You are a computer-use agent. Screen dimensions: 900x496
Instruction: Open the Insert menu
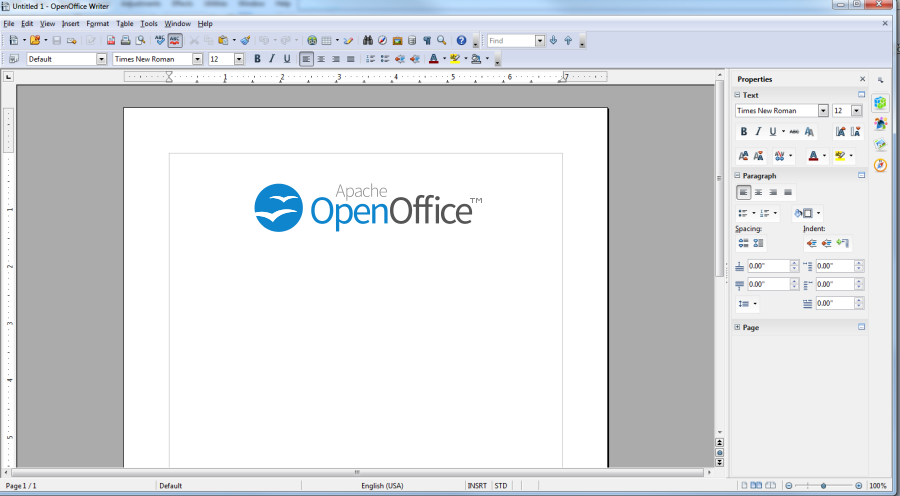71,24
